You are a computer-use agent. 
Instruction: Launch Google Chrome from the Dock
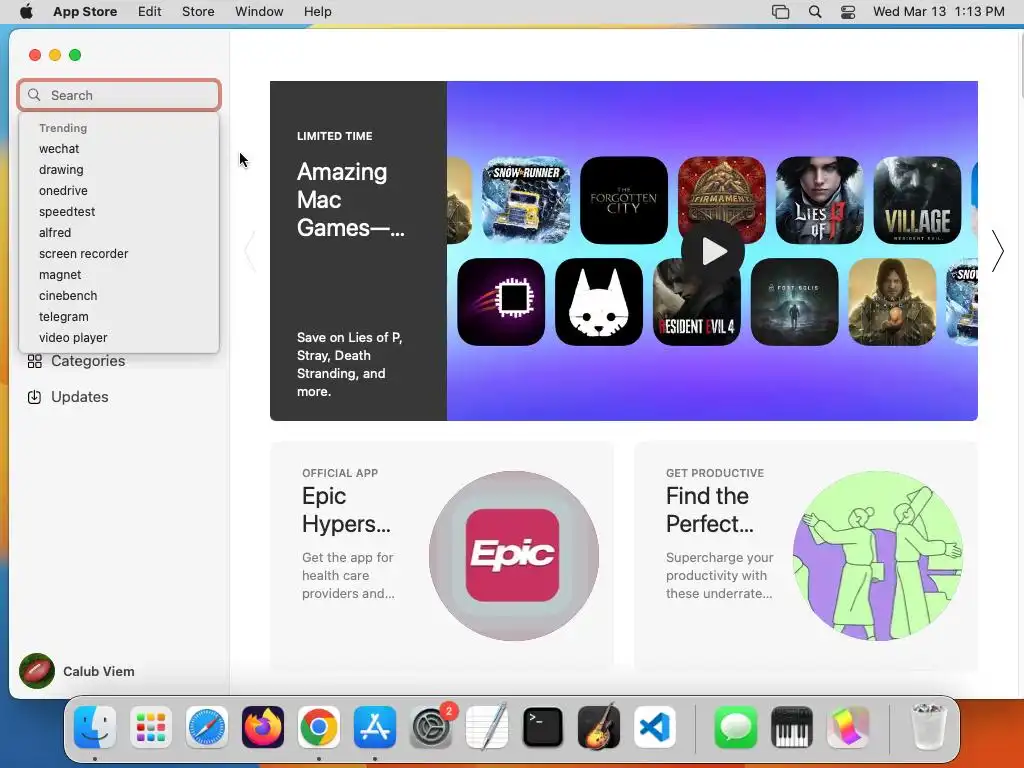[319, 727]
